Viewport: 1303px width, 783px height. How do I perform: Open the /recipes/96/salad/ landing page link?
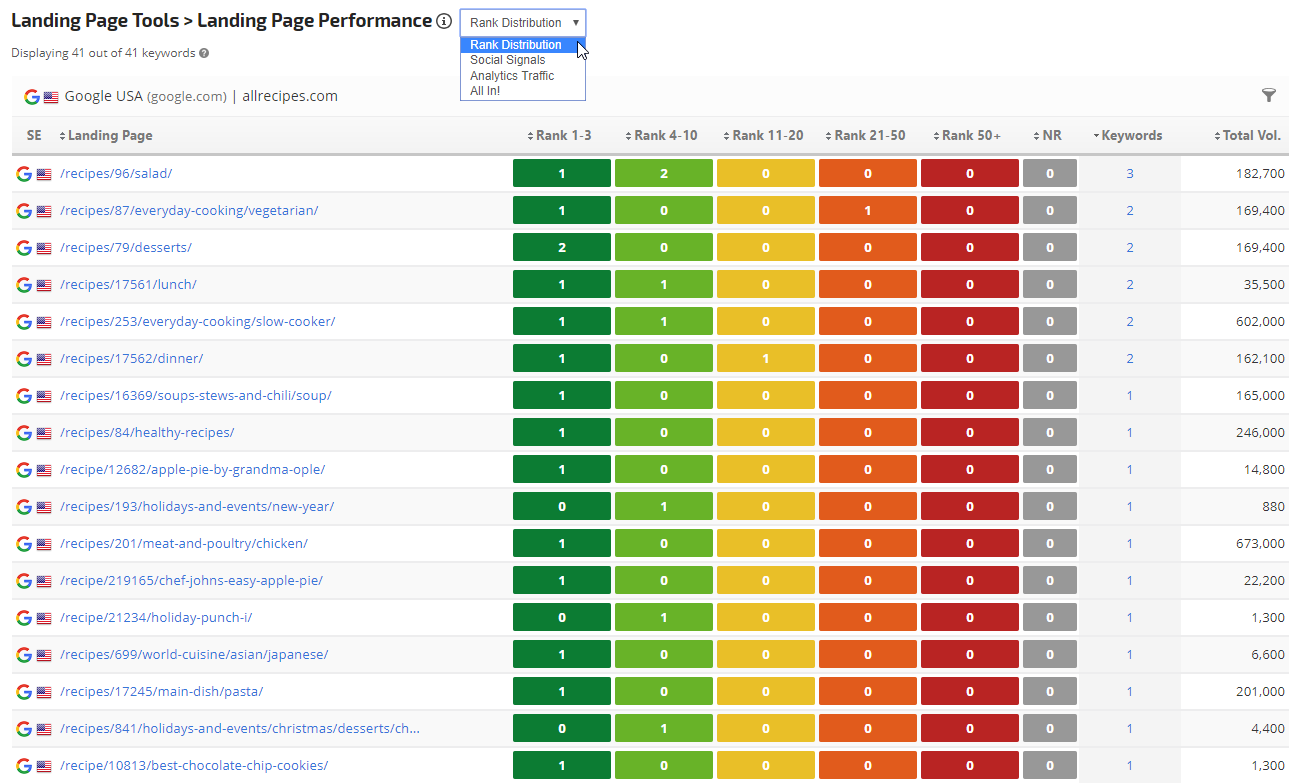(116, 174)
